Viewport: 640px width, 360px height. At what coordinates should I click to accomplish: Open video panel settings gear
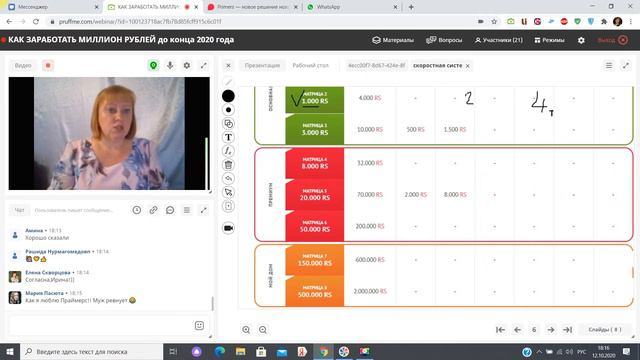point(187,65)
